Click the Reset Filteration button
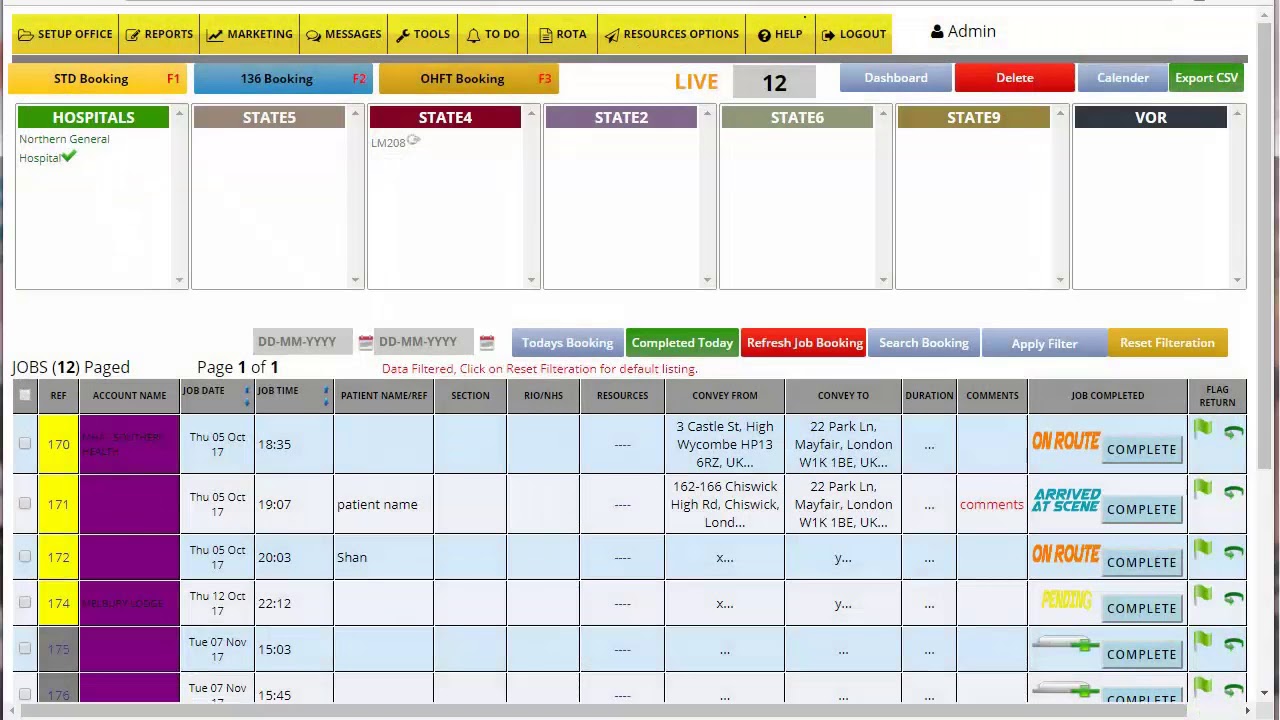 pyautogui.click(x=1167, y=343)
